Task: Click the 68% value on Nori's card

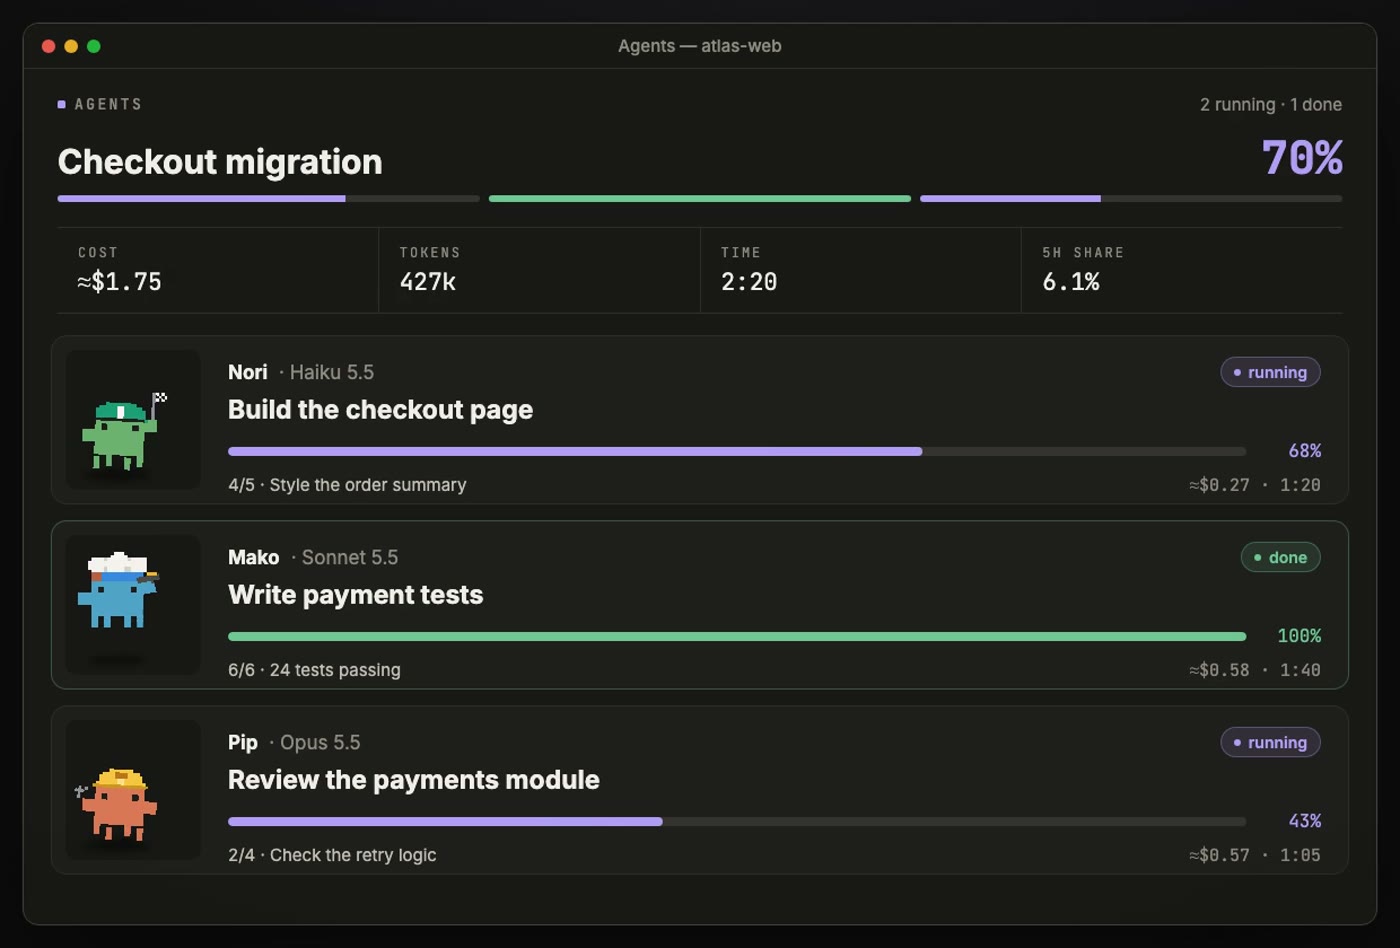Action: pyautogui.click(x=1305, y=451)
